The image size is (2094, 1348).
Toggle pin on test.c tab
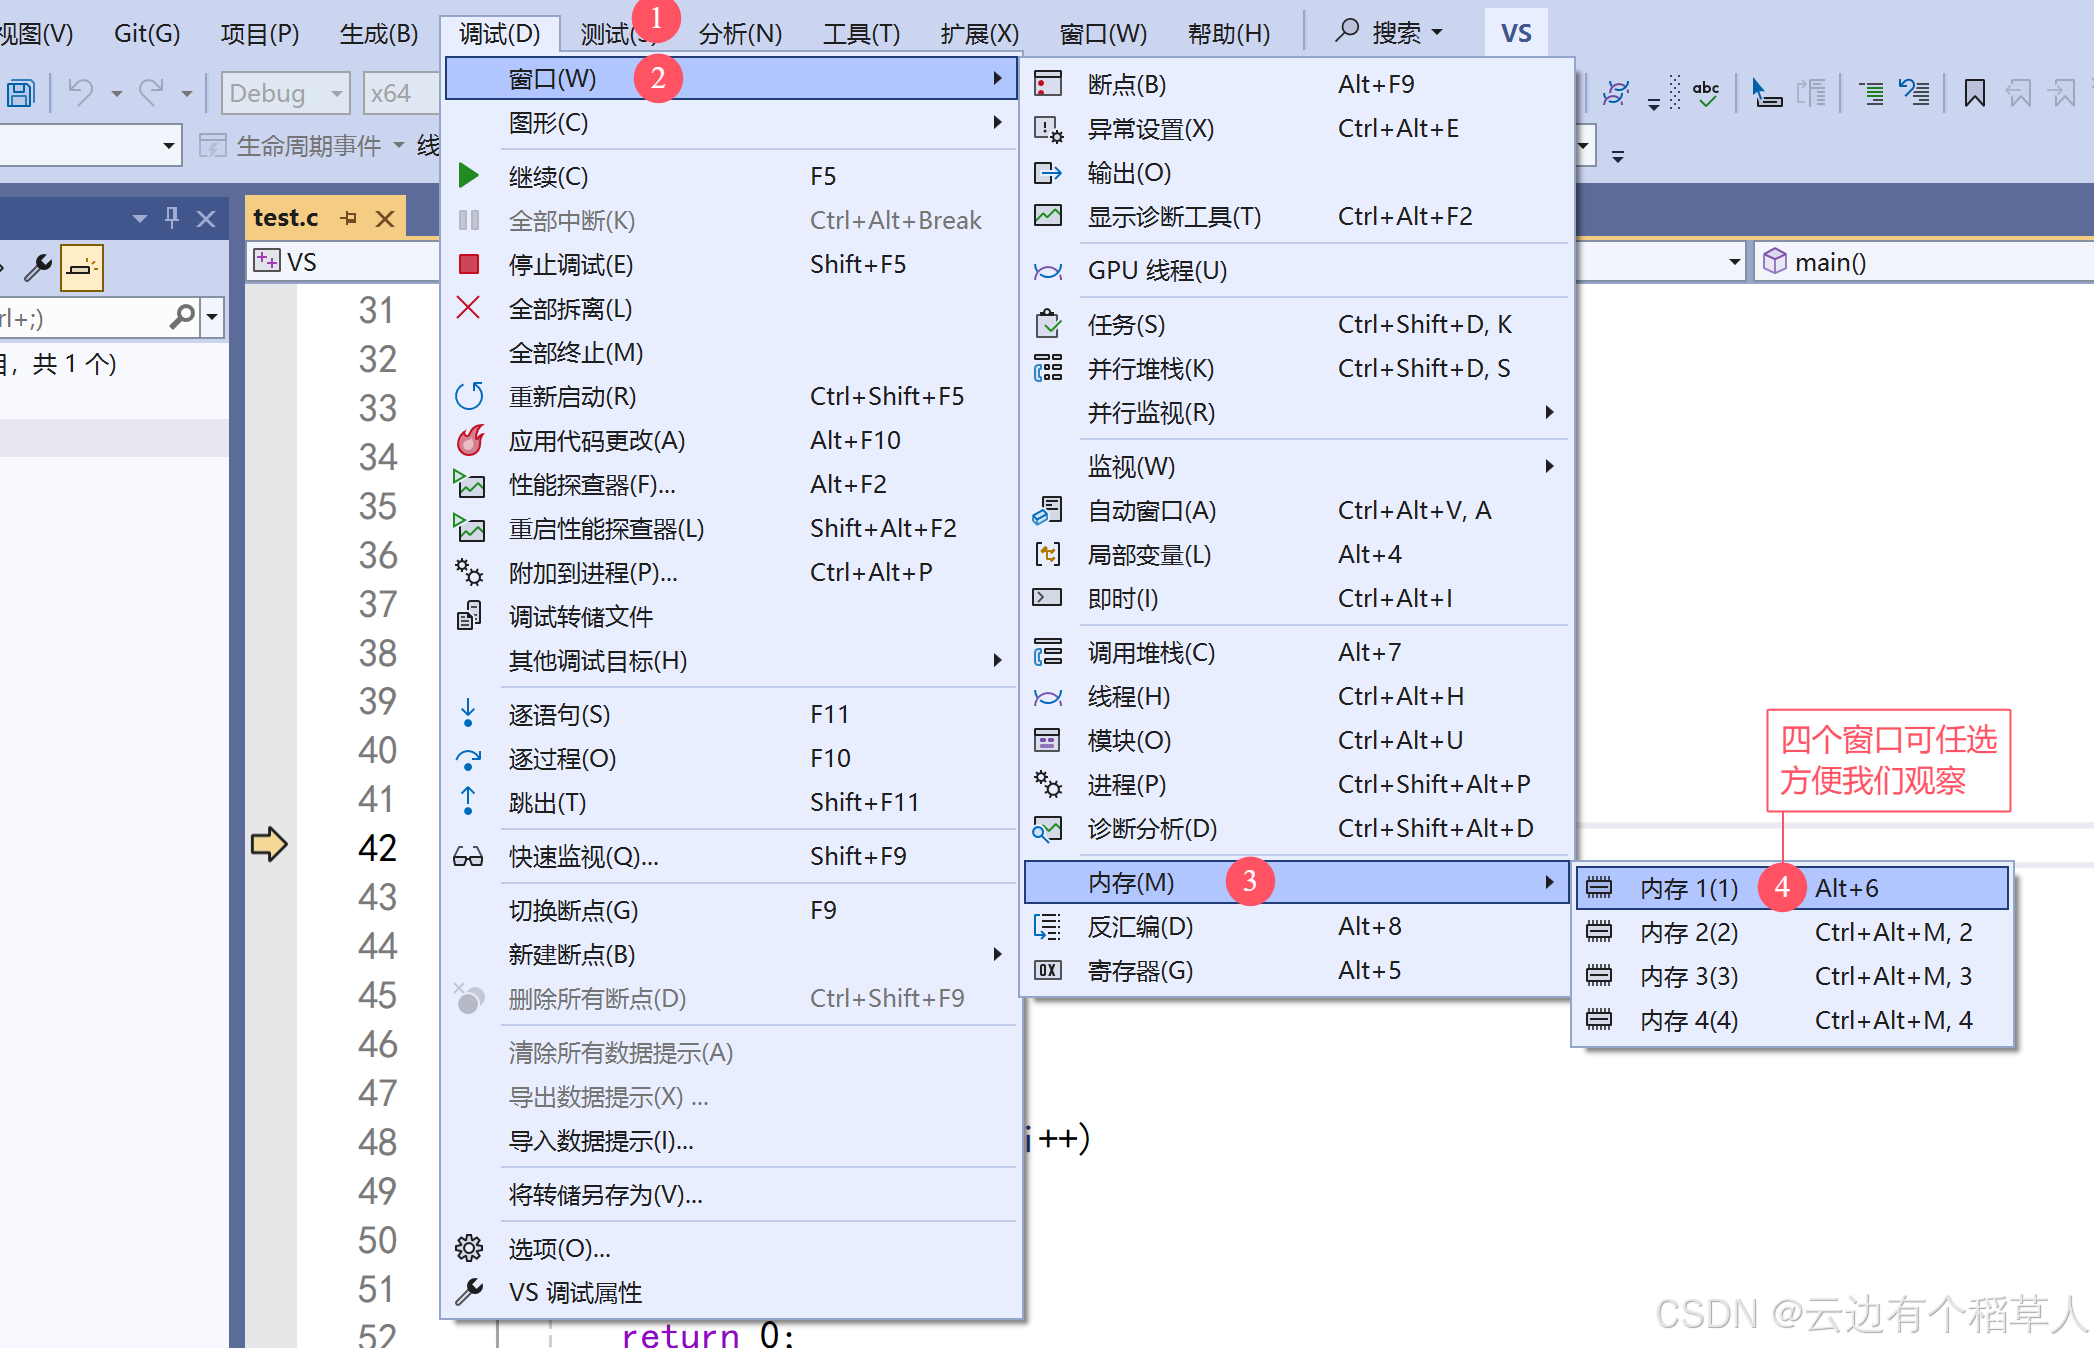348,217
